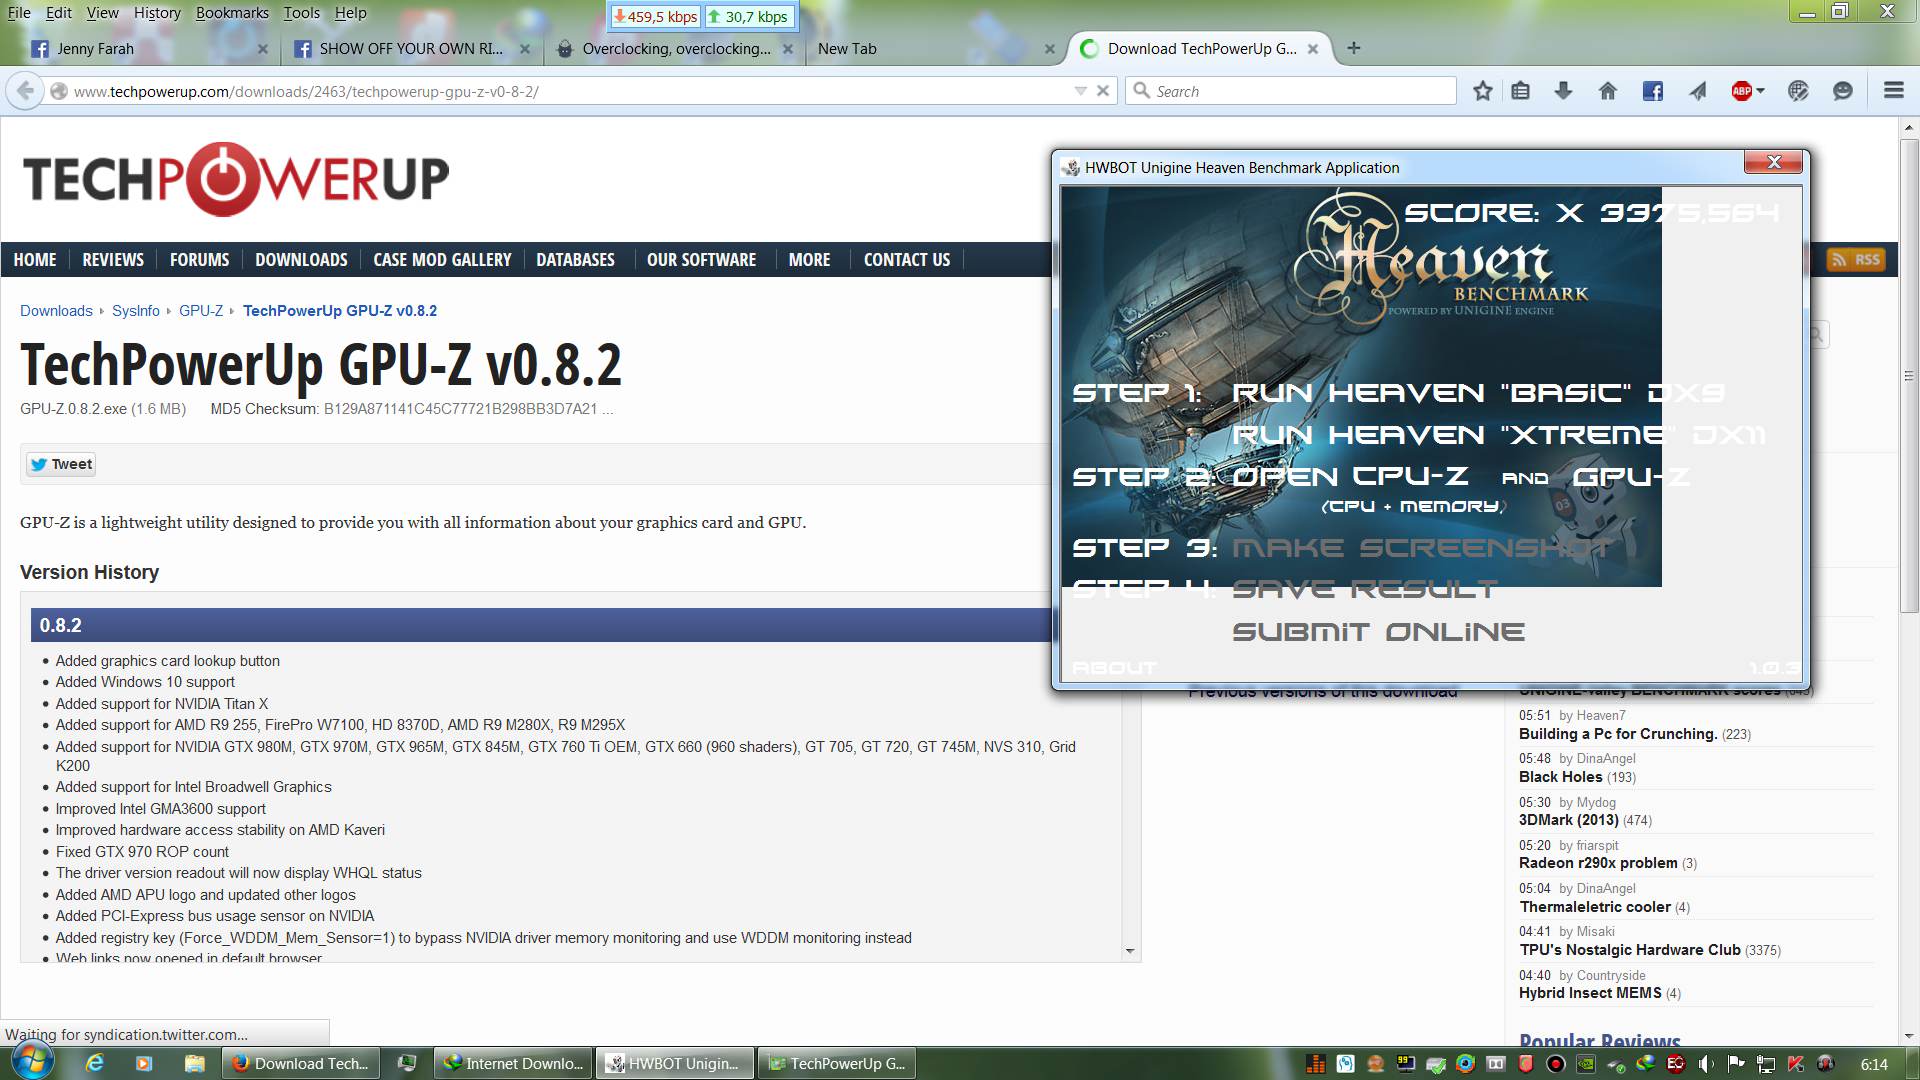Click the RSS feed button

pyautogui.click(x=1855, y=260)
